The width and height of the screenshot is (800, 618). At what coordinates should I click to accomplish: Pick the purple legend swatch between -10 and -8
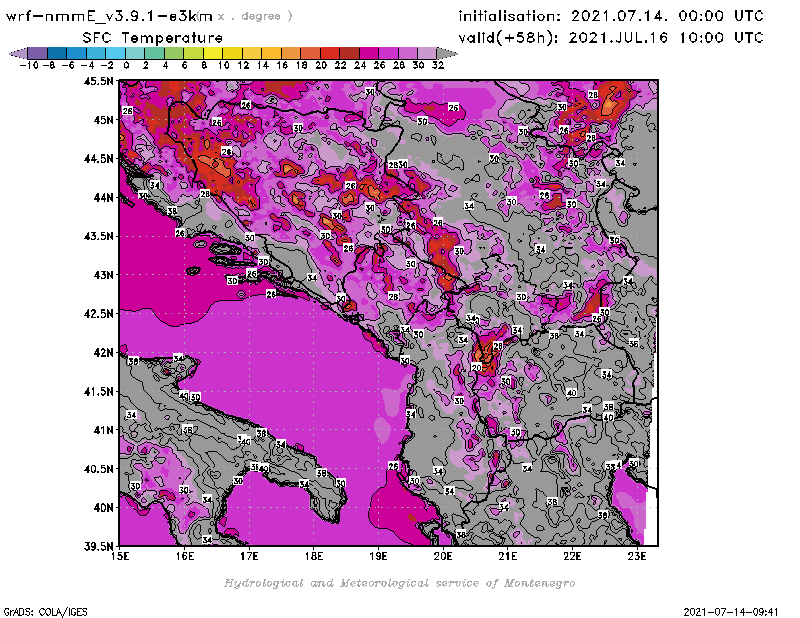(38, 53)
